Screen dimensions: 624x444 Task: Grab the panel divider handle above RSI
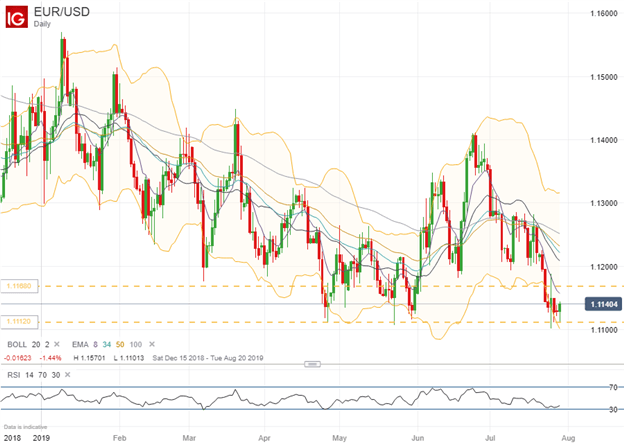[312, 364]
